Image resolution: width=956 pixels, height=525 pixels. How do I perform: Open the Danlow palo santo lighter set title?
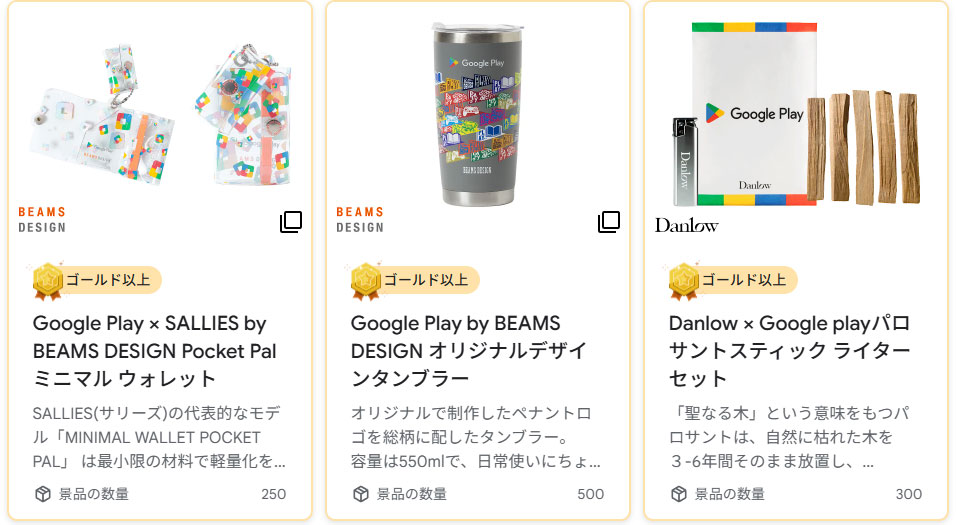coord(790,351)
